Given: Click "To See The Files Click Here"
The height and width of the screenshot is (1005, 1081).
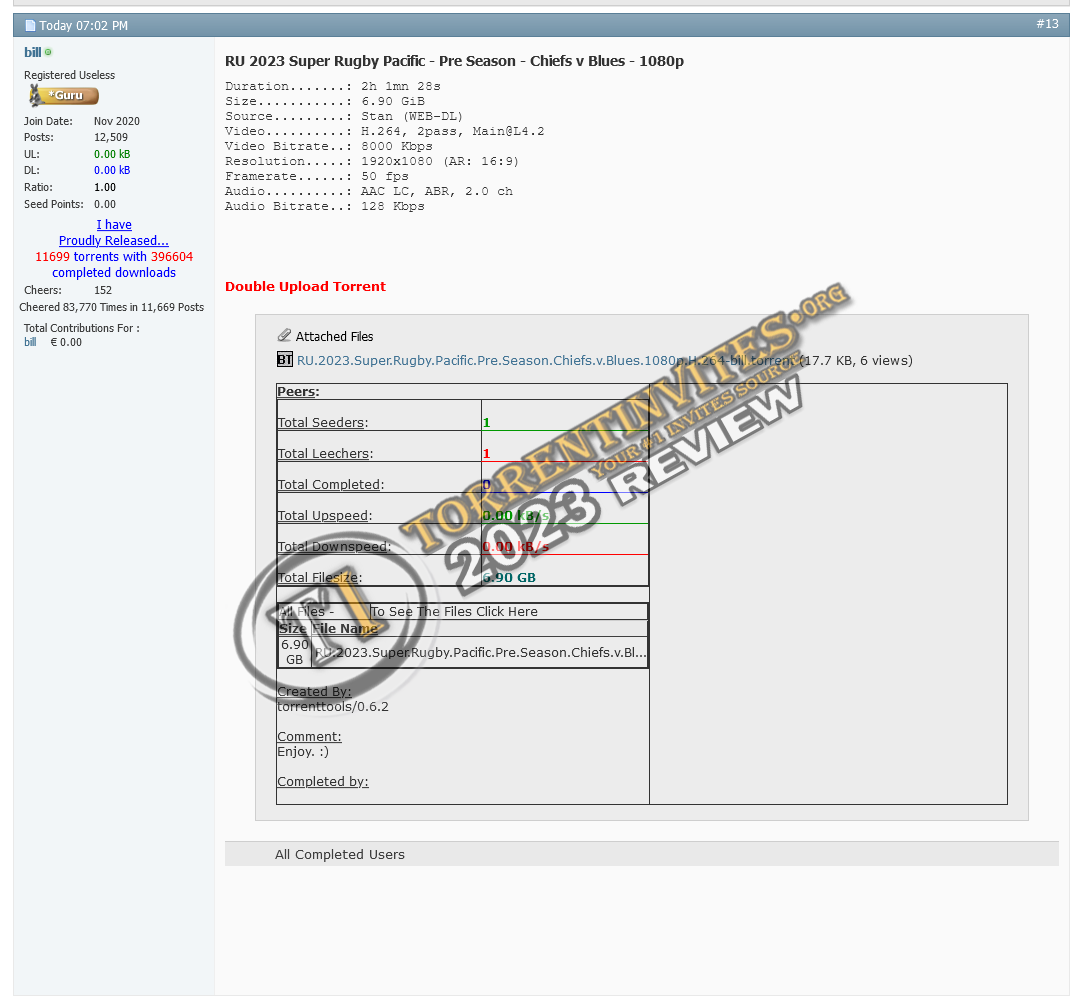Looking at the screenshot, I should coord(454,612).
